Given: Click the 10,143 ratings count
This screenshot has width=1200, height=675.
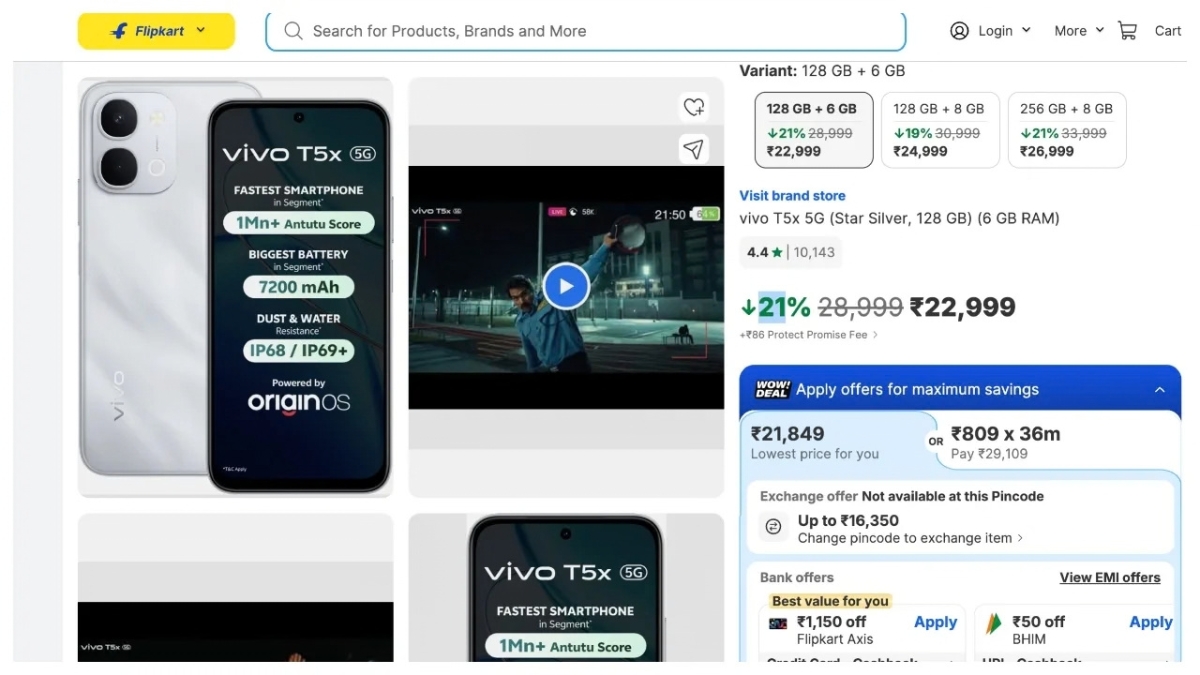Looking at the screenshot, I should tap(814, 252).
